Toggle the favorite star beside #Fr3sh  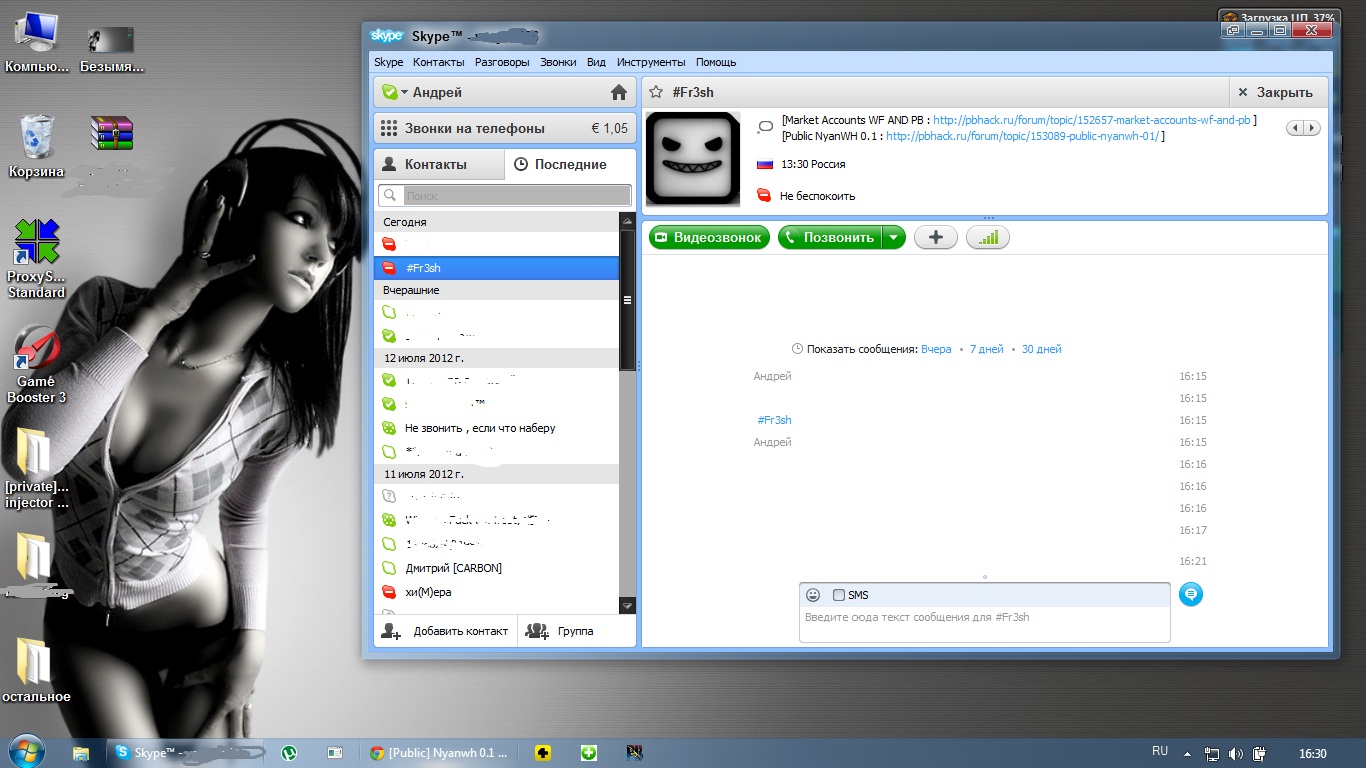[656, 92]
